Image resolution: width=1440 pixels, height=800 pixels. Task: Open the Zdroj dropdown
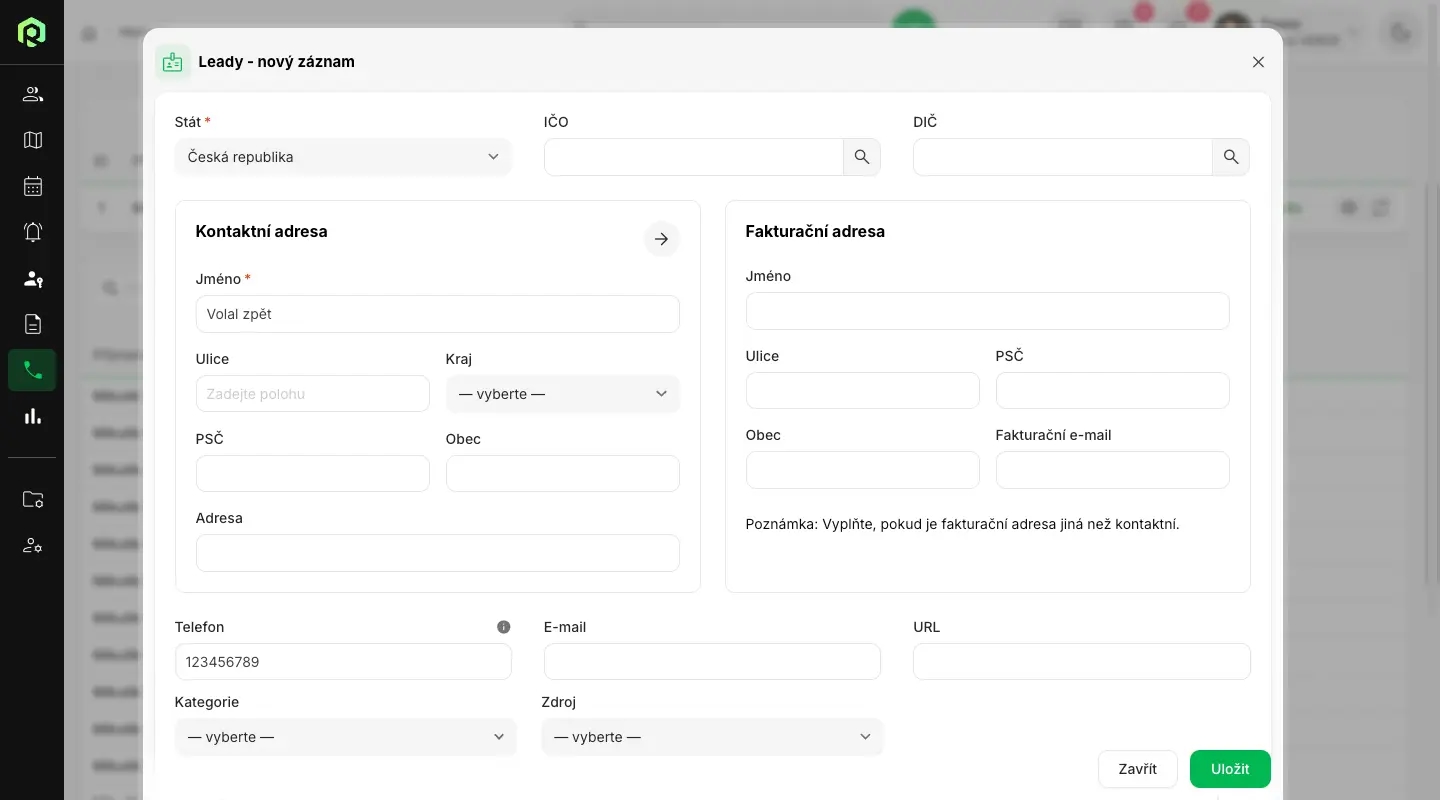pos(712,737)
